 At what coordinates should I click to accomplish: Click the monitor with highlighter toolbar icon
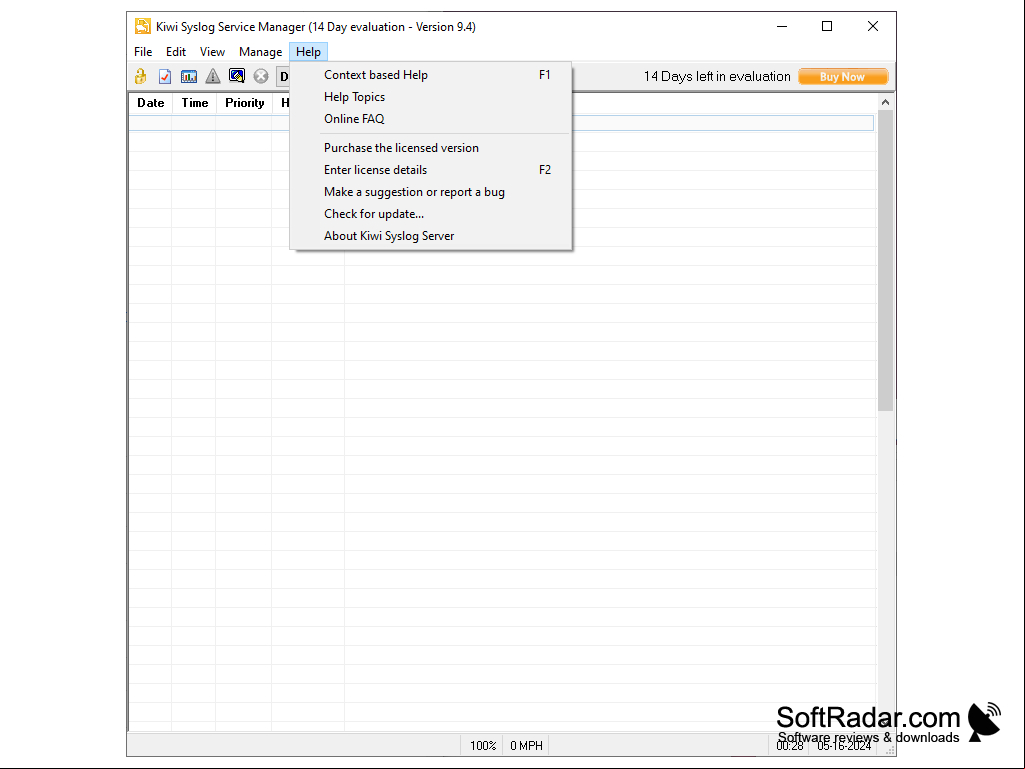click(x=237, y=76)
